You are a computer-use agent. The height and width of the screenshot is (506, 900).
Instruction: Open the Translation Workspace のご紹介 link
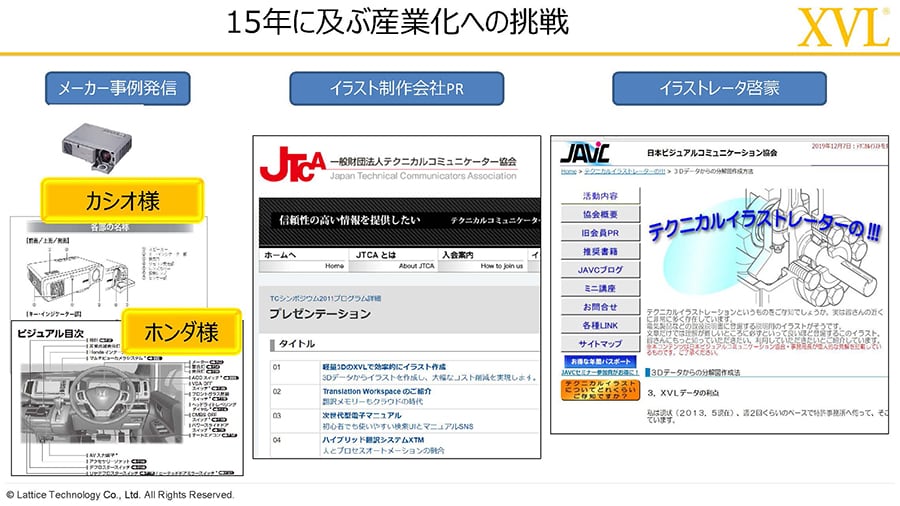click(377, 391)
